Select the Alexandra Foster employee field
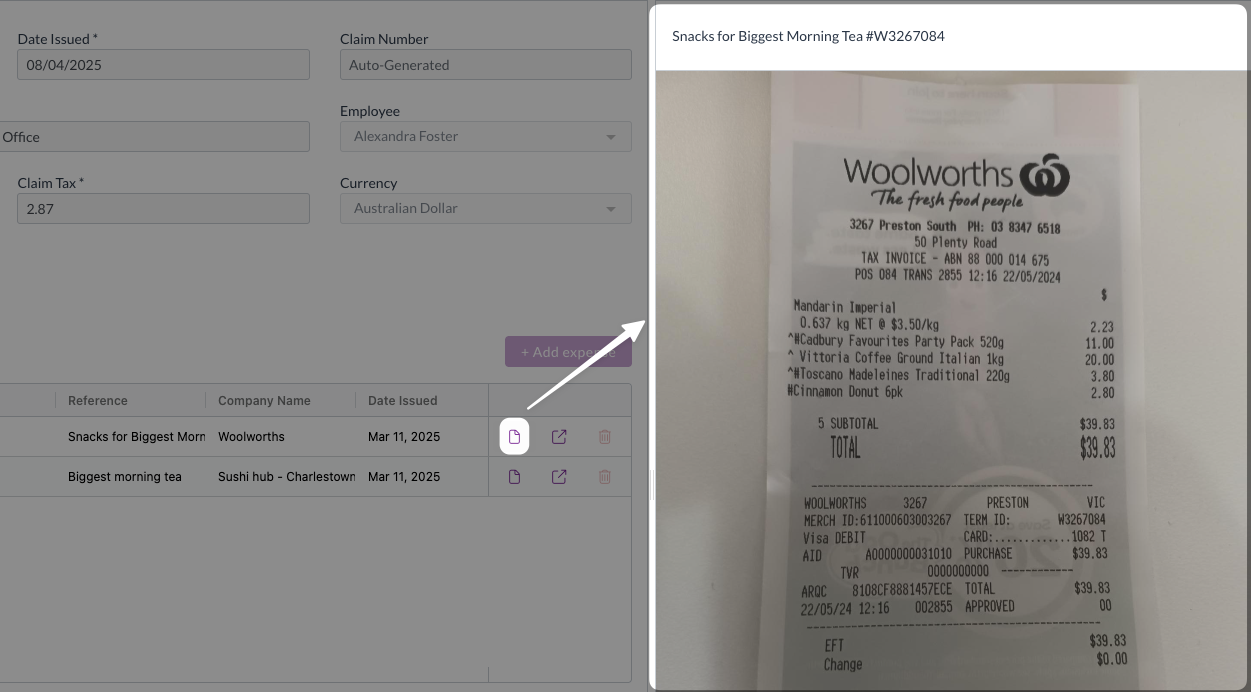Screen dimensions: 1251x692 click(x=486, y=137)
